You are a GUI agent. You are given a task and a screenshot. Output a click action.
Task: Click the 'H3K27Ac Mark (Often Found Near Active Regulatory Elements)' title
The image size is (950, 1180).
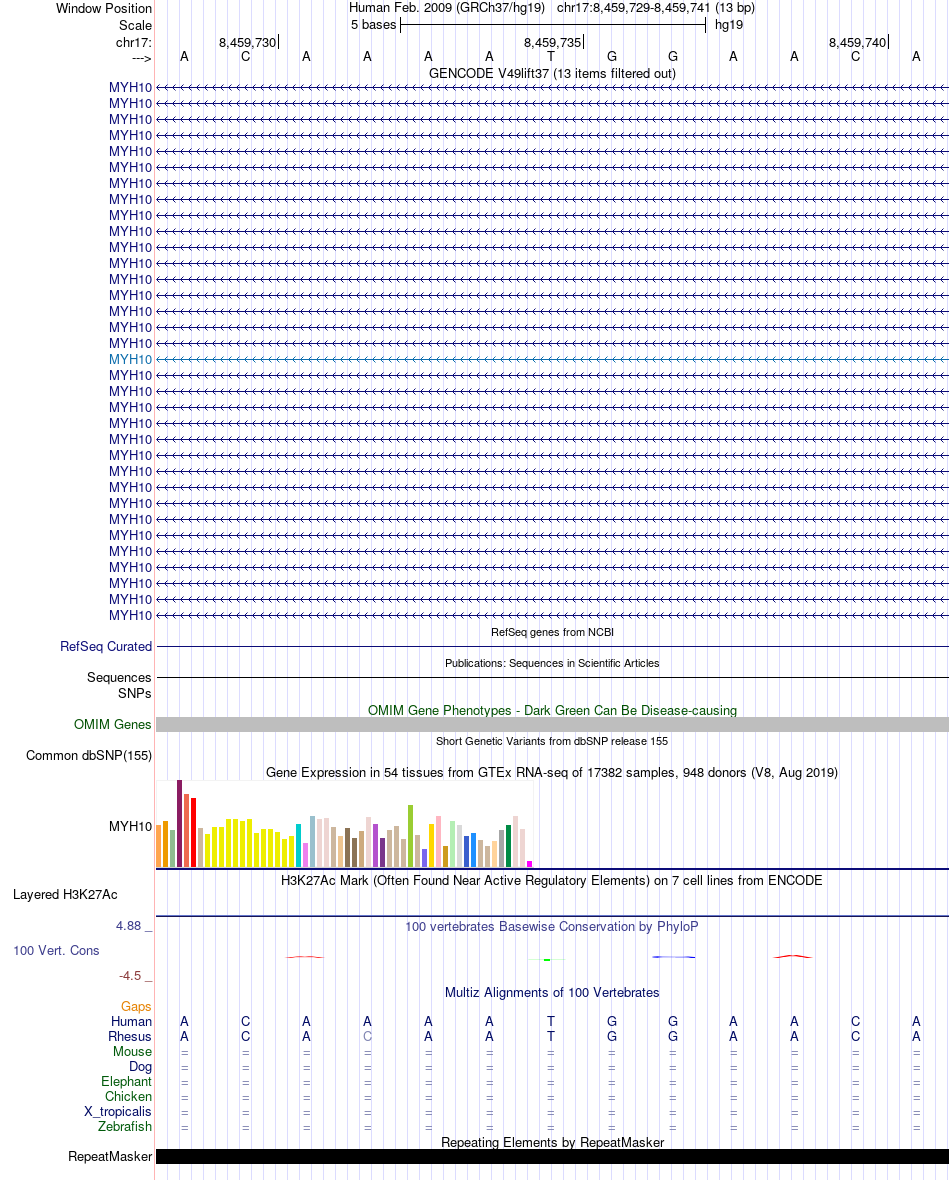552,880
